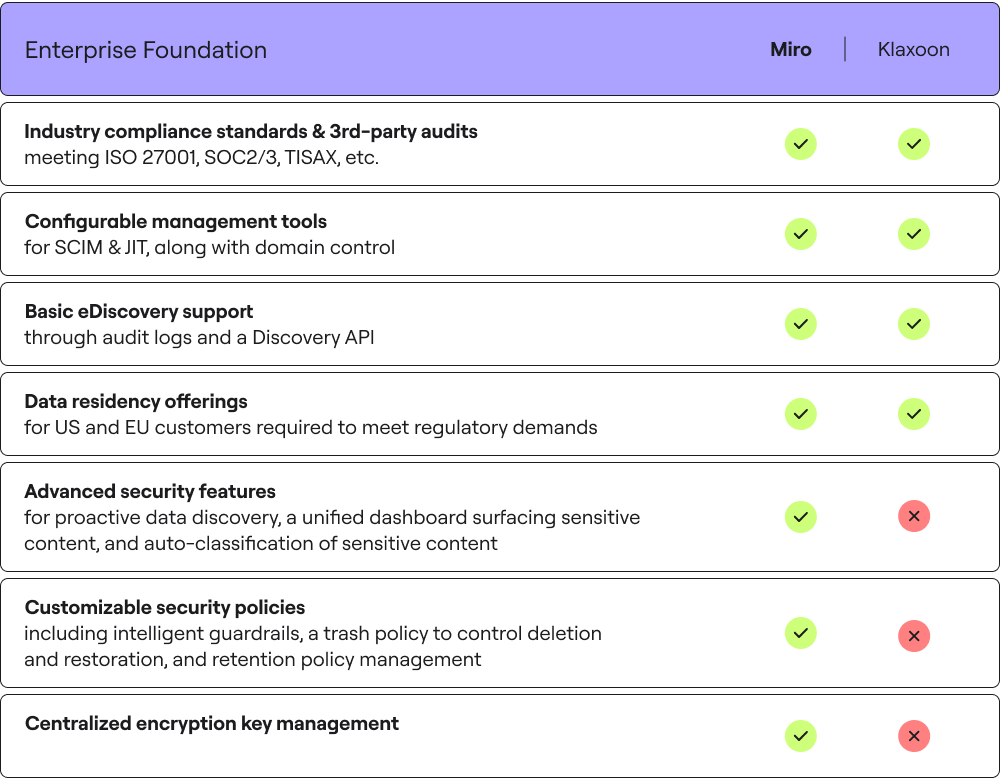This screenshot has width=1000, height=780.
Task: Click Klaxoon checkmark for Data residency offerings
Action: coord(914,414)
